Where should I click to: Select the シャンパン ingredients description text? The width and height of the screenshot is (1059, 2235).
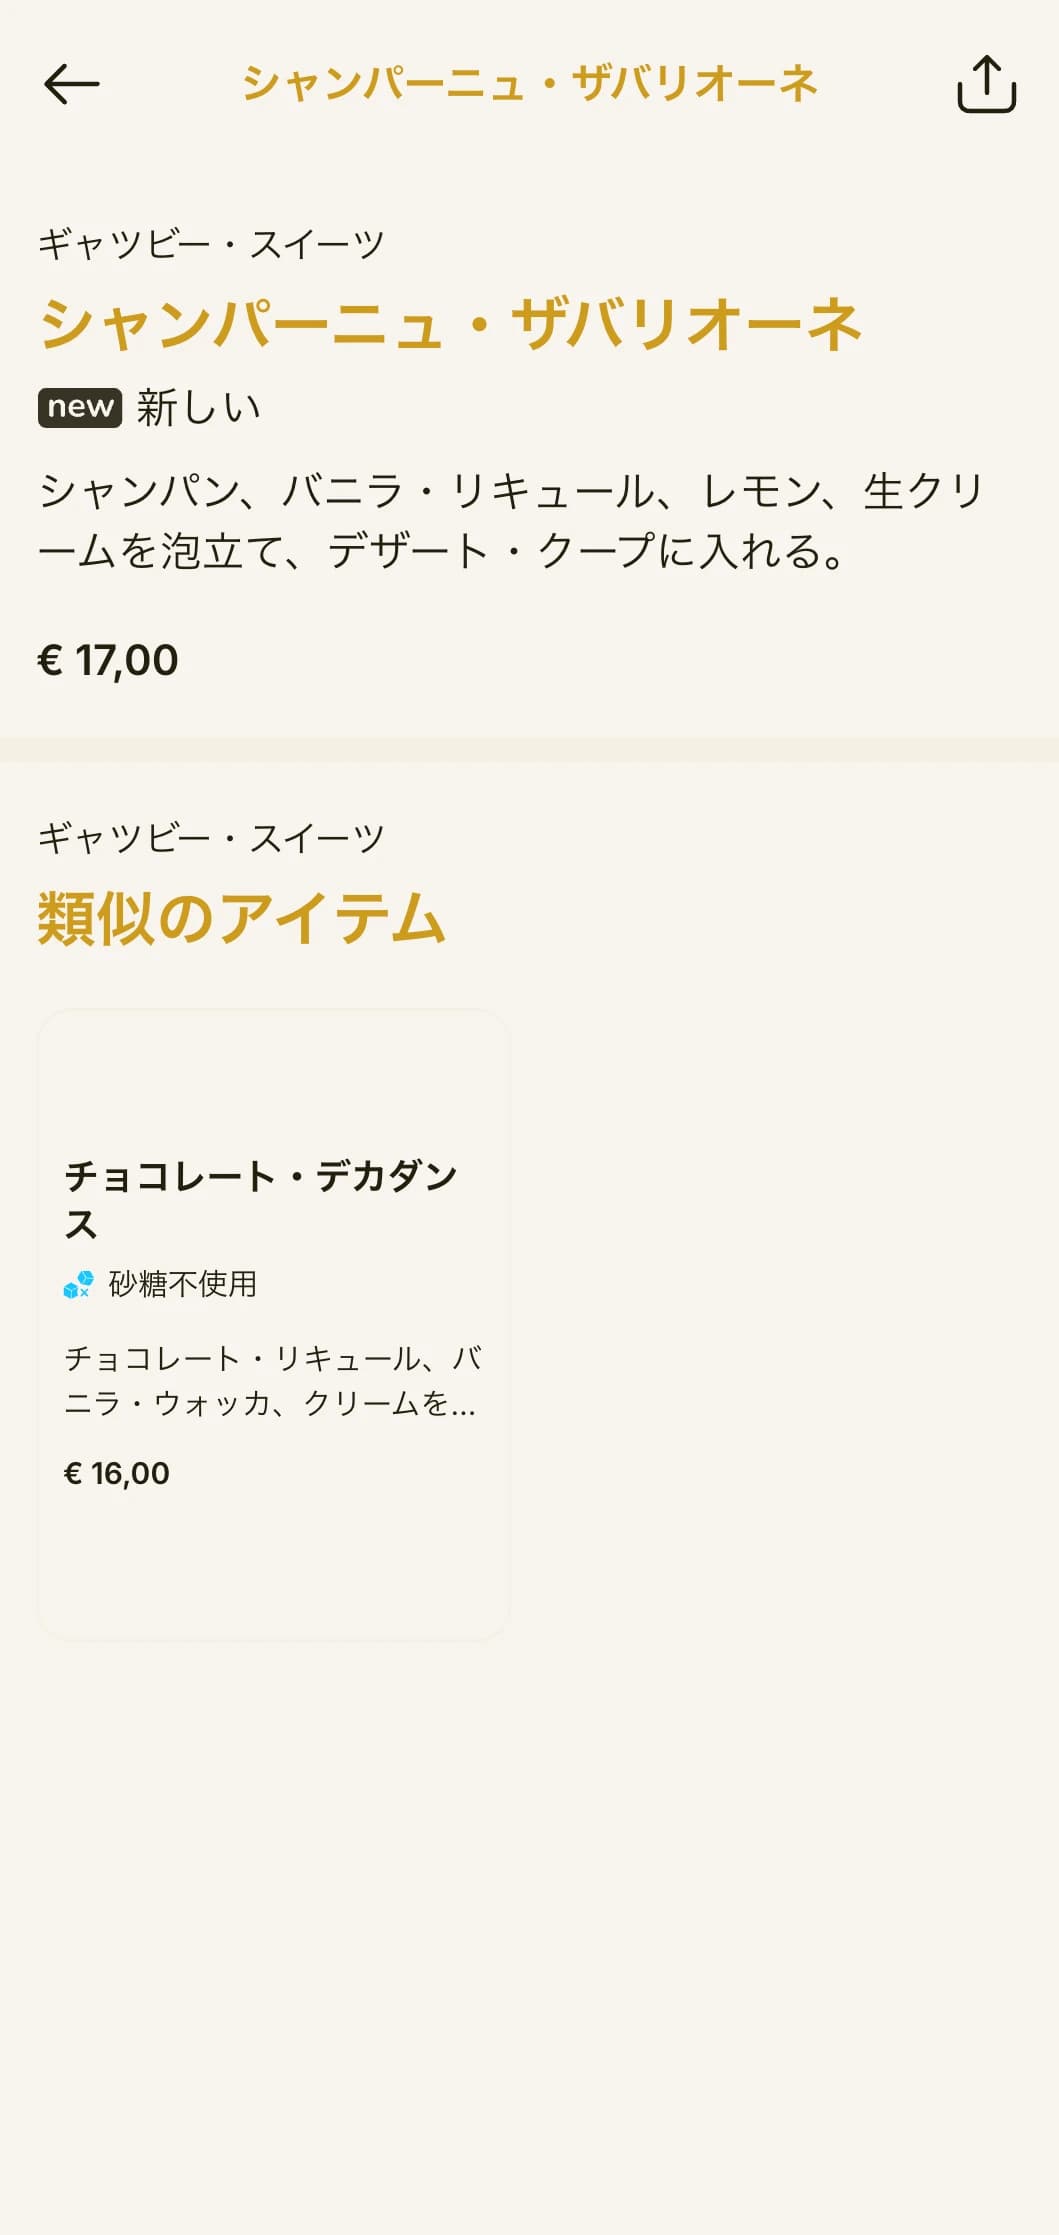coord(511,521)
